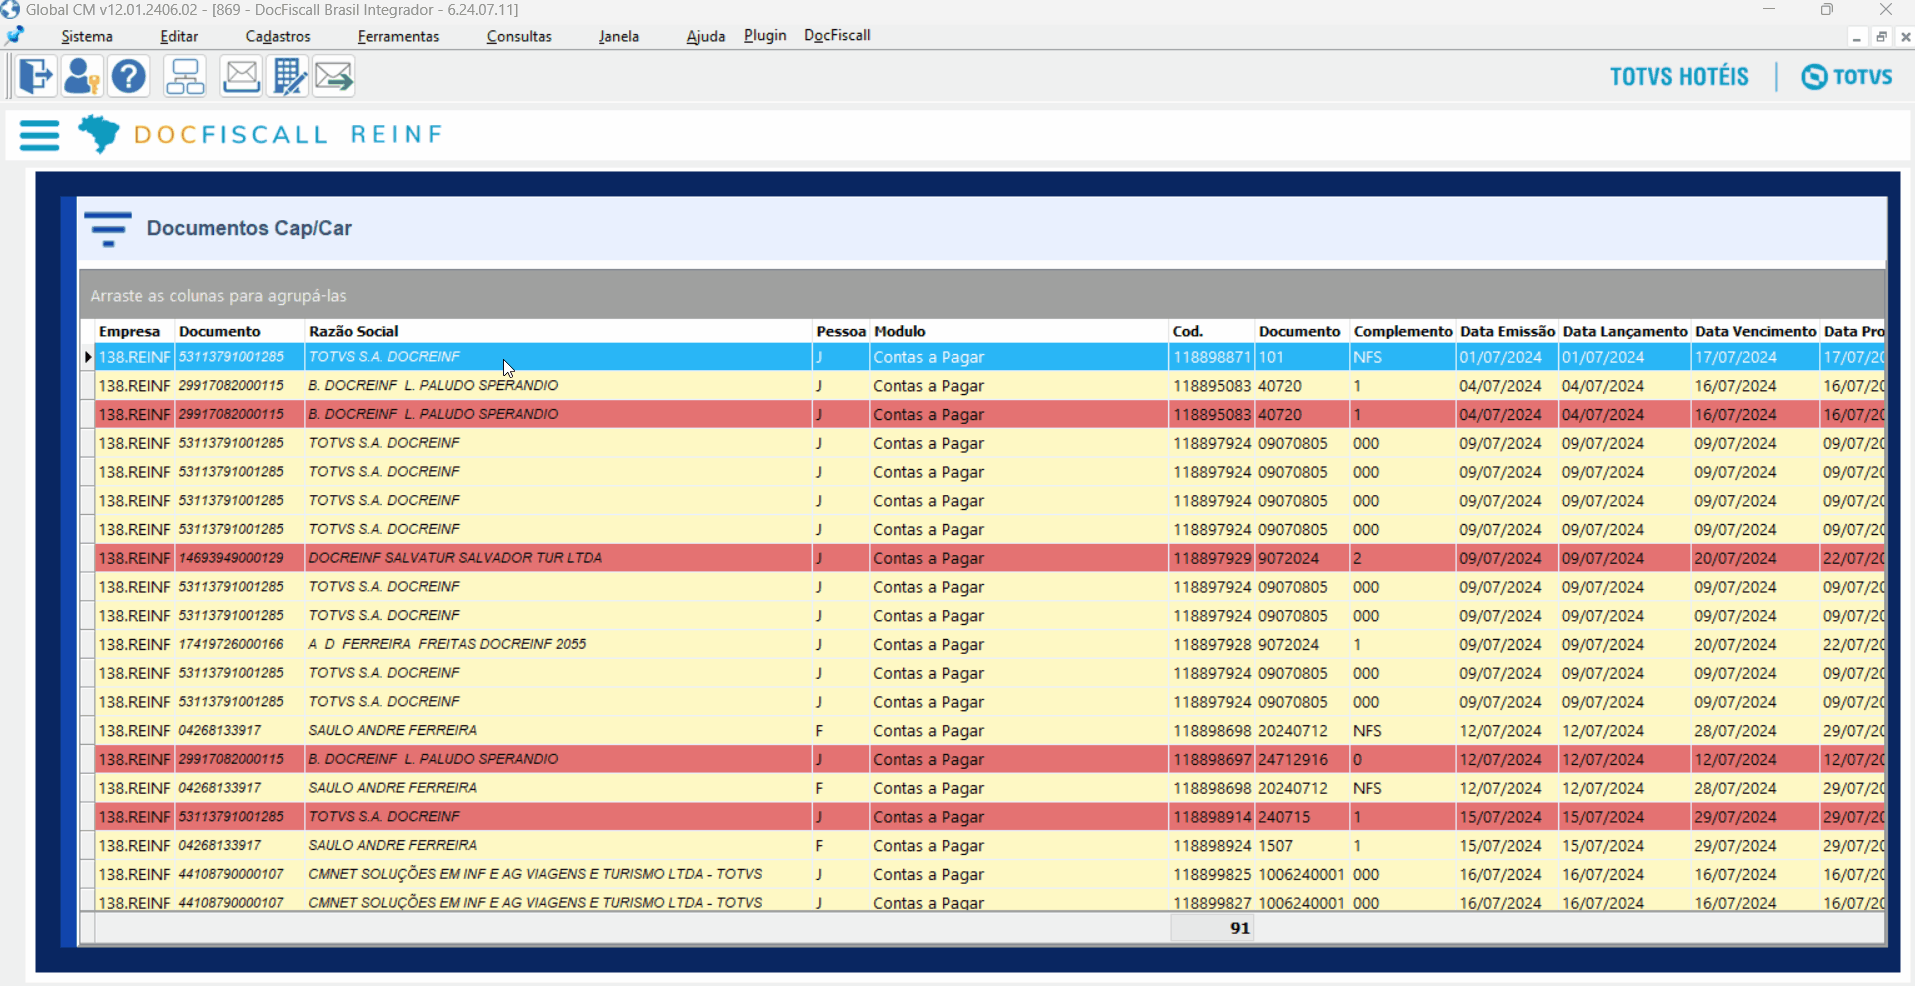The width and height of the screenshot is (1915, 986).
Task: Click the network computers toolbar icon
Action: (185, 76)
